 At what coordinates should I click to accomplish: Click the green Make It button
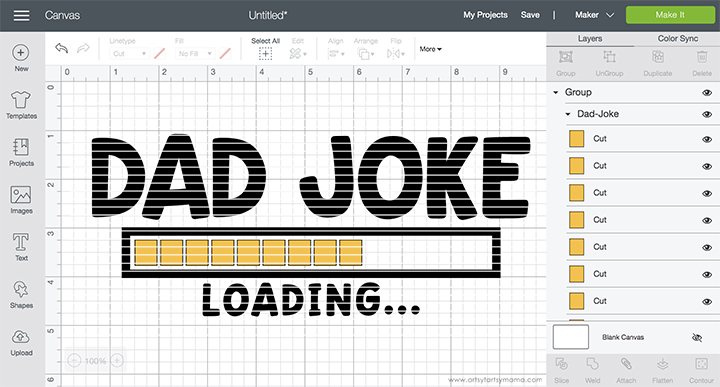click(670, 15)
